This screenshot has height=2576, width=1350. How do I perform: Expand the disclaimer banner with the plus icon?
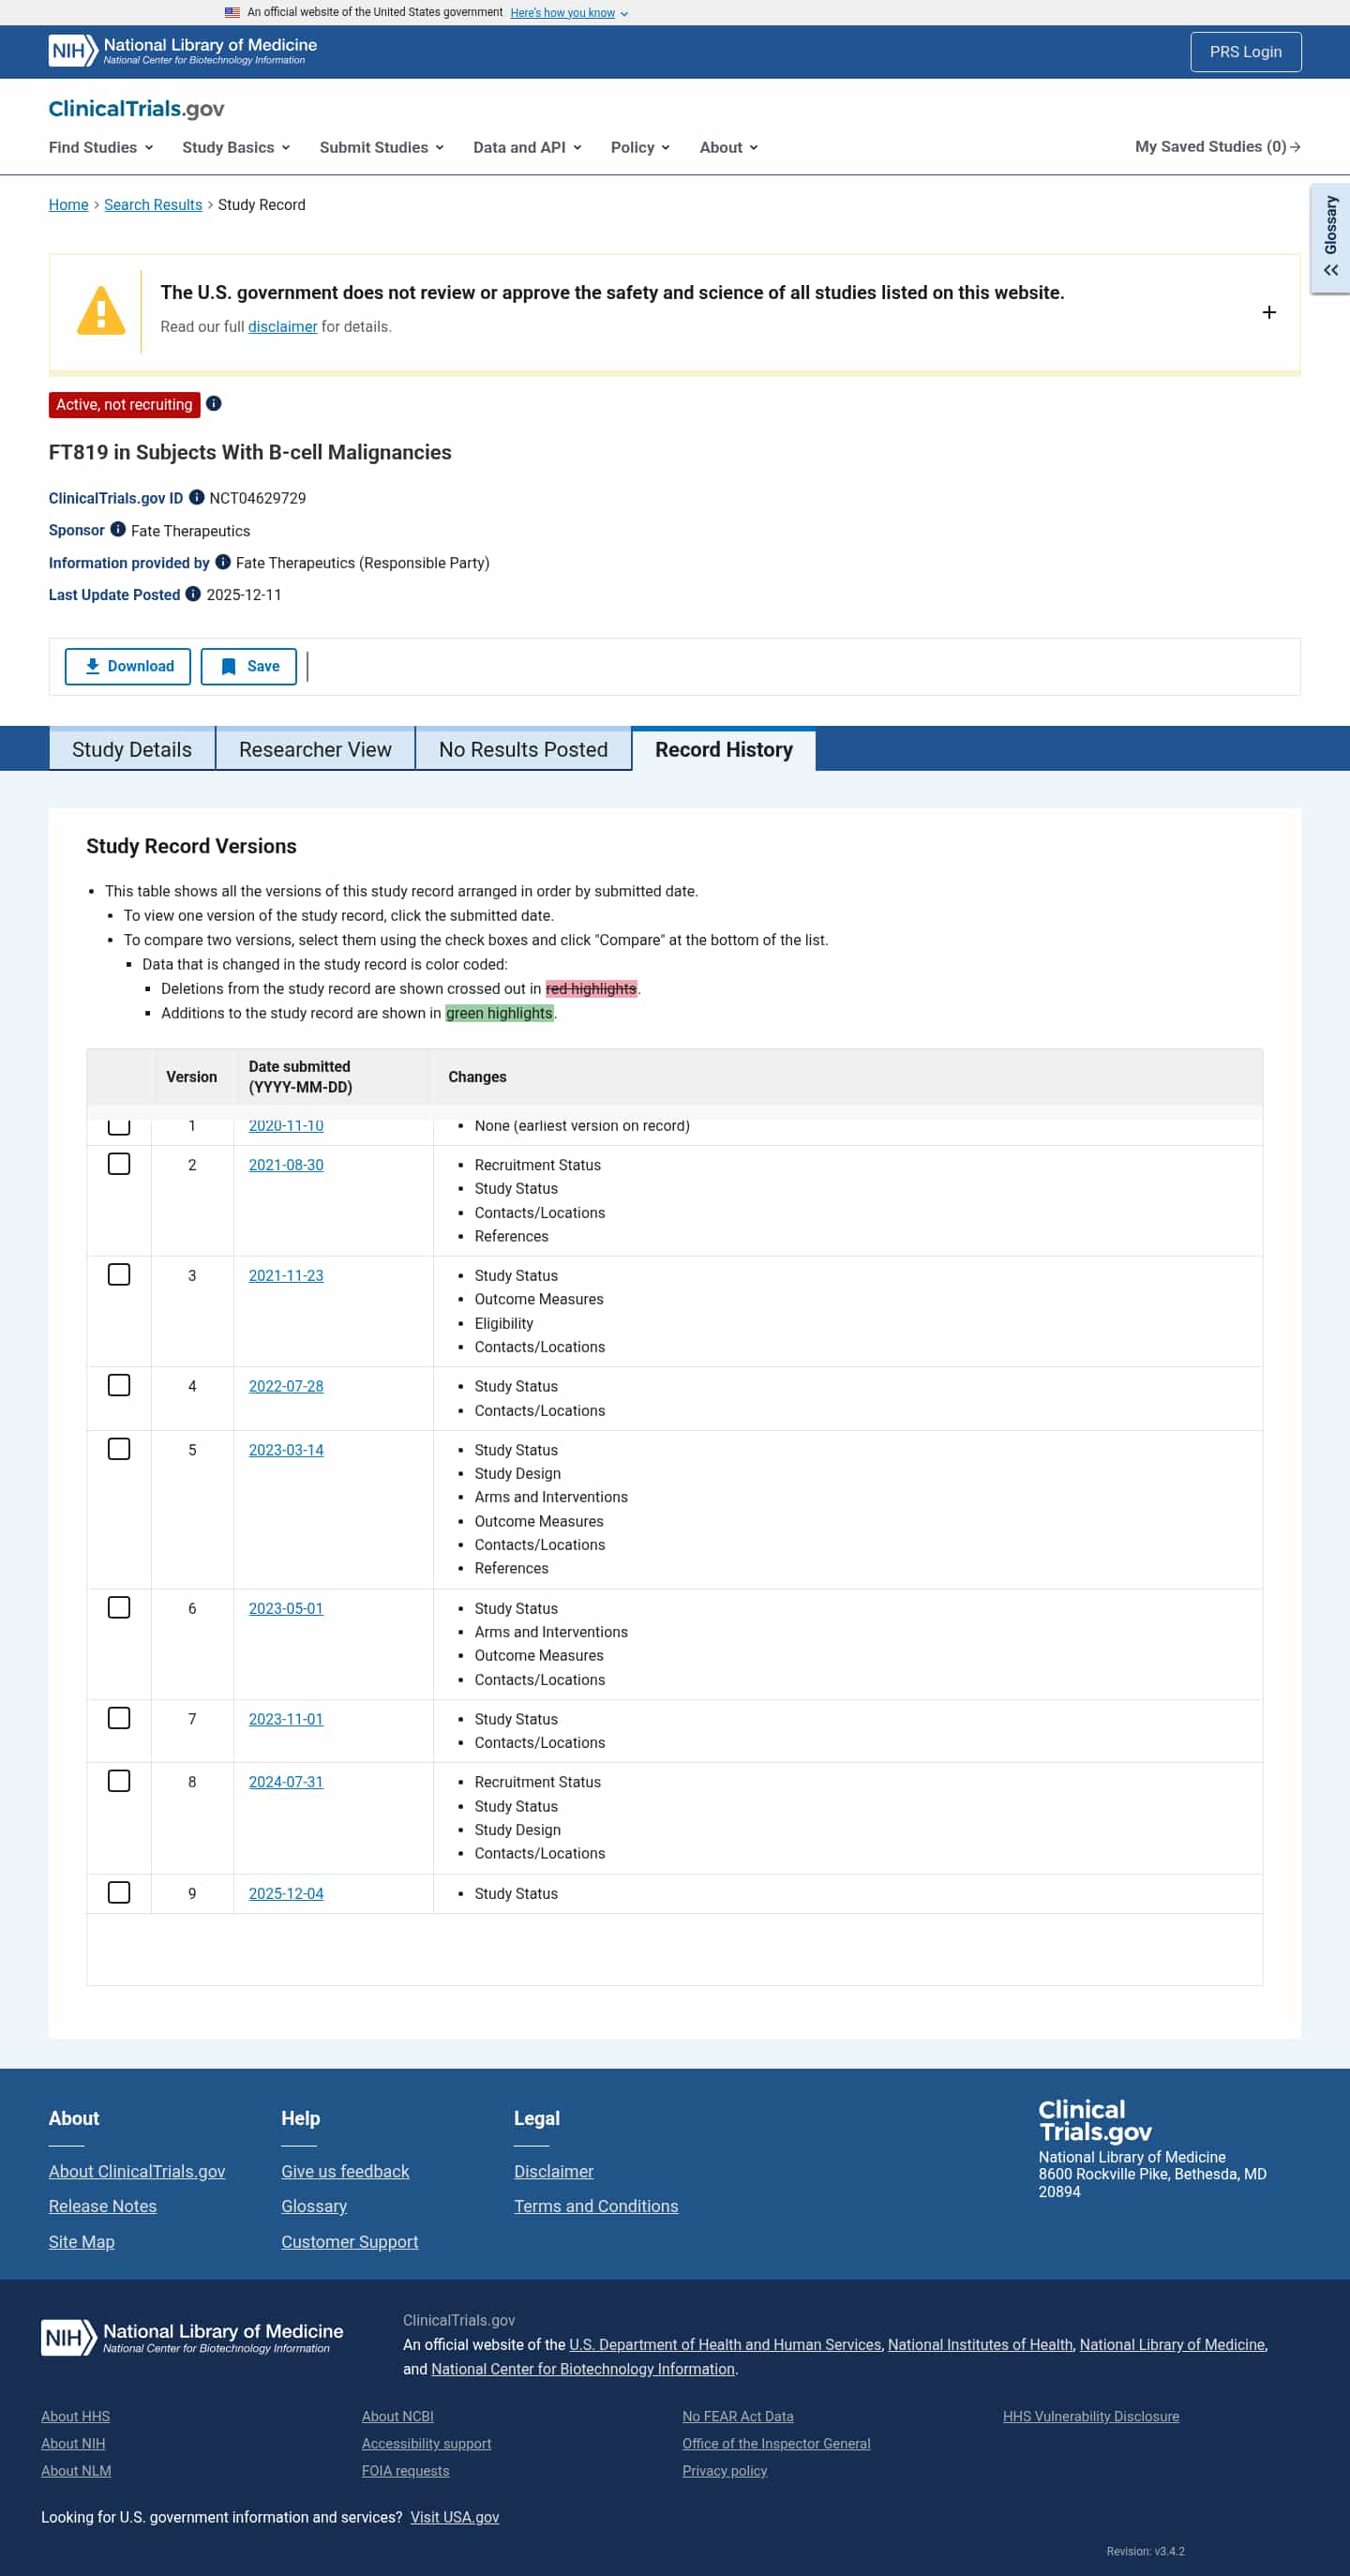(1269, 312)
